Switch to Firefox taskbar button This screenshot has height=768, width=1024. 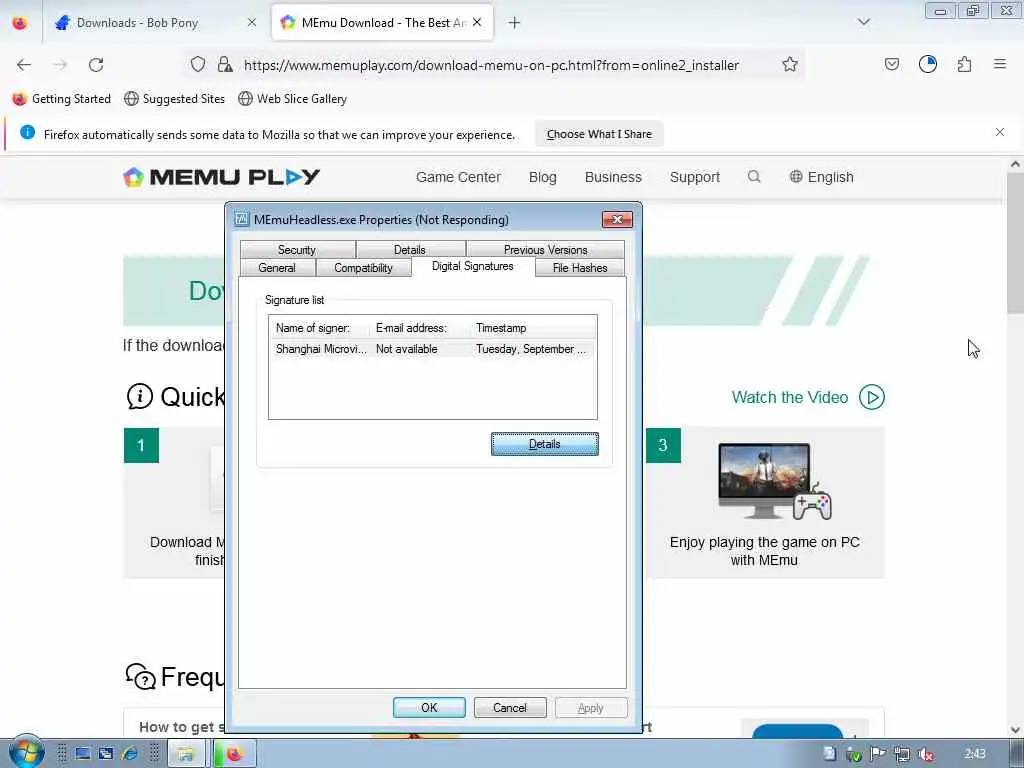click(235, 754)
